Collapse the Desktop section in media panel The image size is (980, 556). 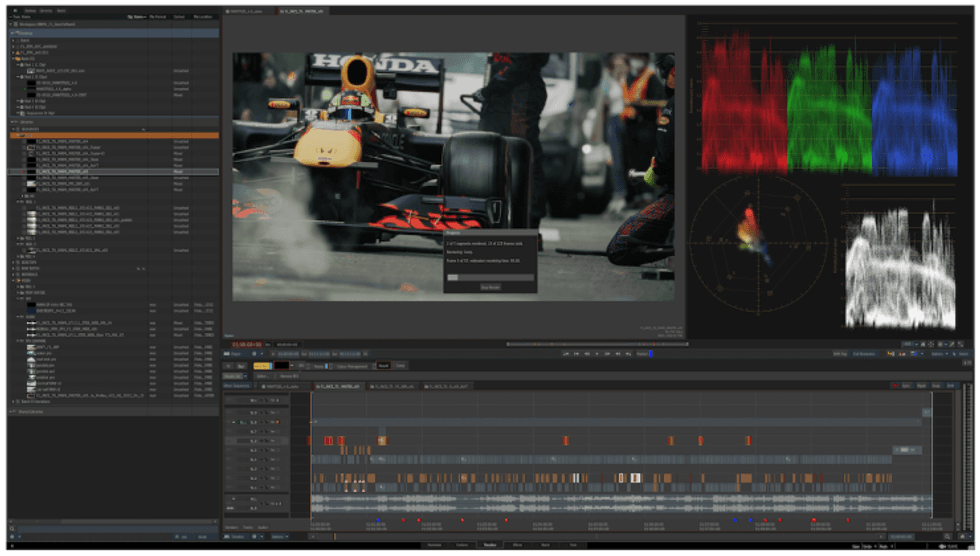point(12,32)
